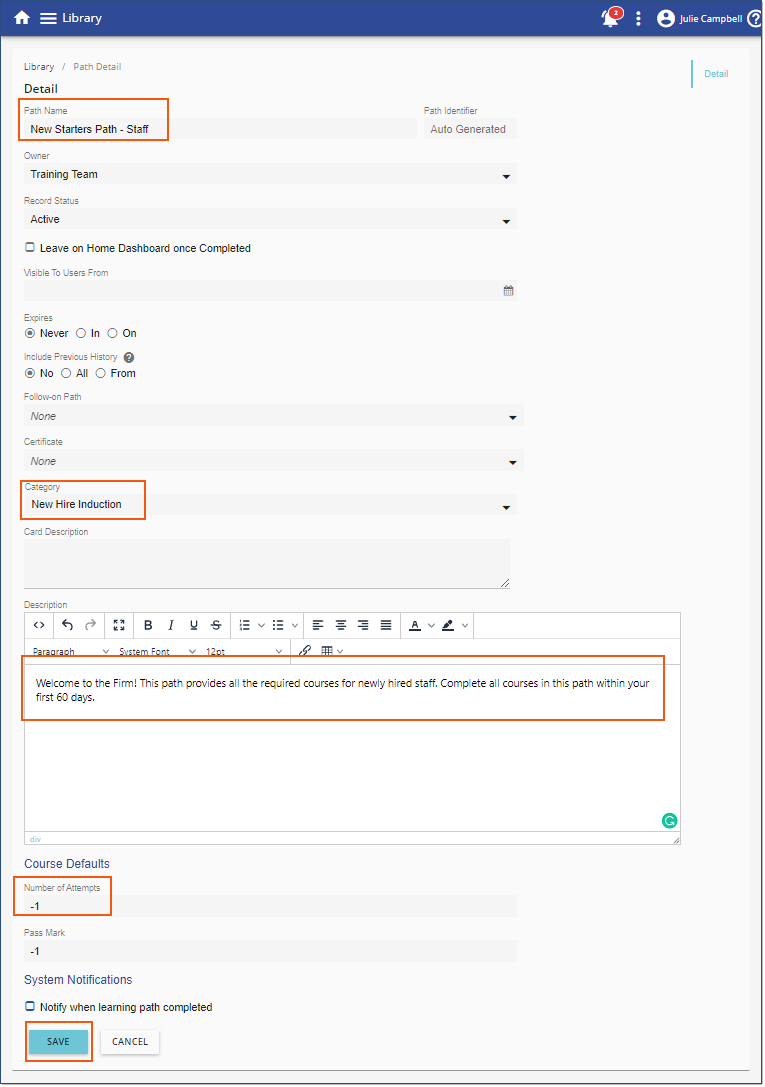The width and height of the screenshot is (765, 1087).
Task: Toggle bold formatting in description editor
Action: pyautogui.click(x=148, y=625)
